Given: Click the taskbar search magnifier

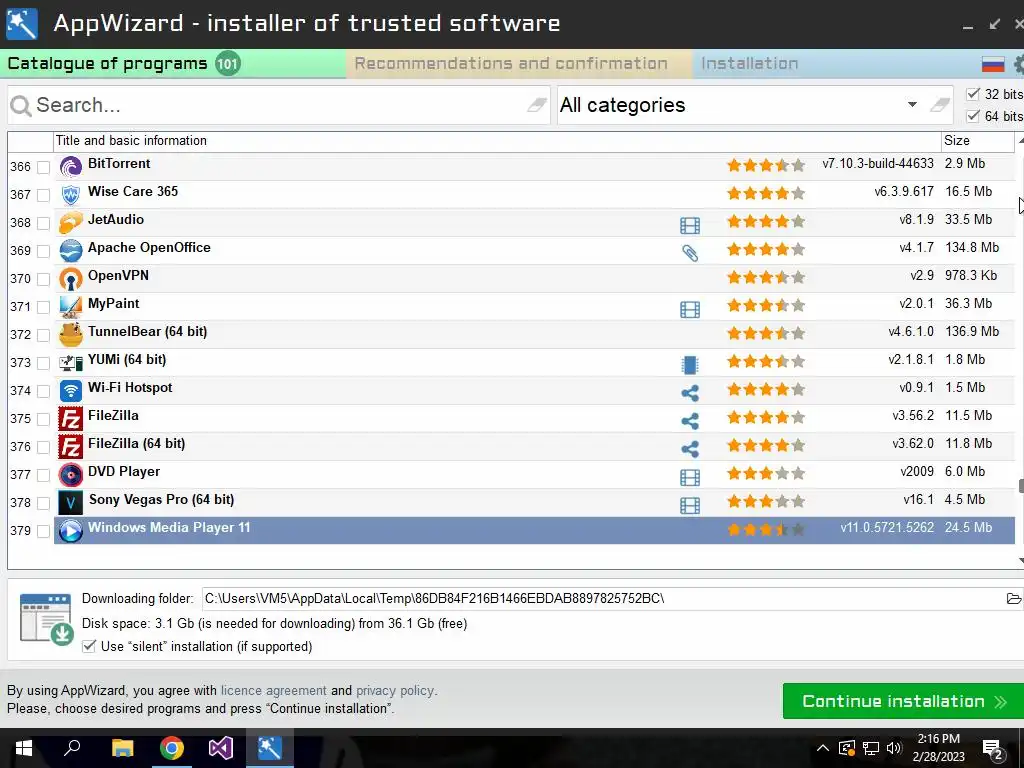Looking at the screenshot, I should tap(72, 746).
